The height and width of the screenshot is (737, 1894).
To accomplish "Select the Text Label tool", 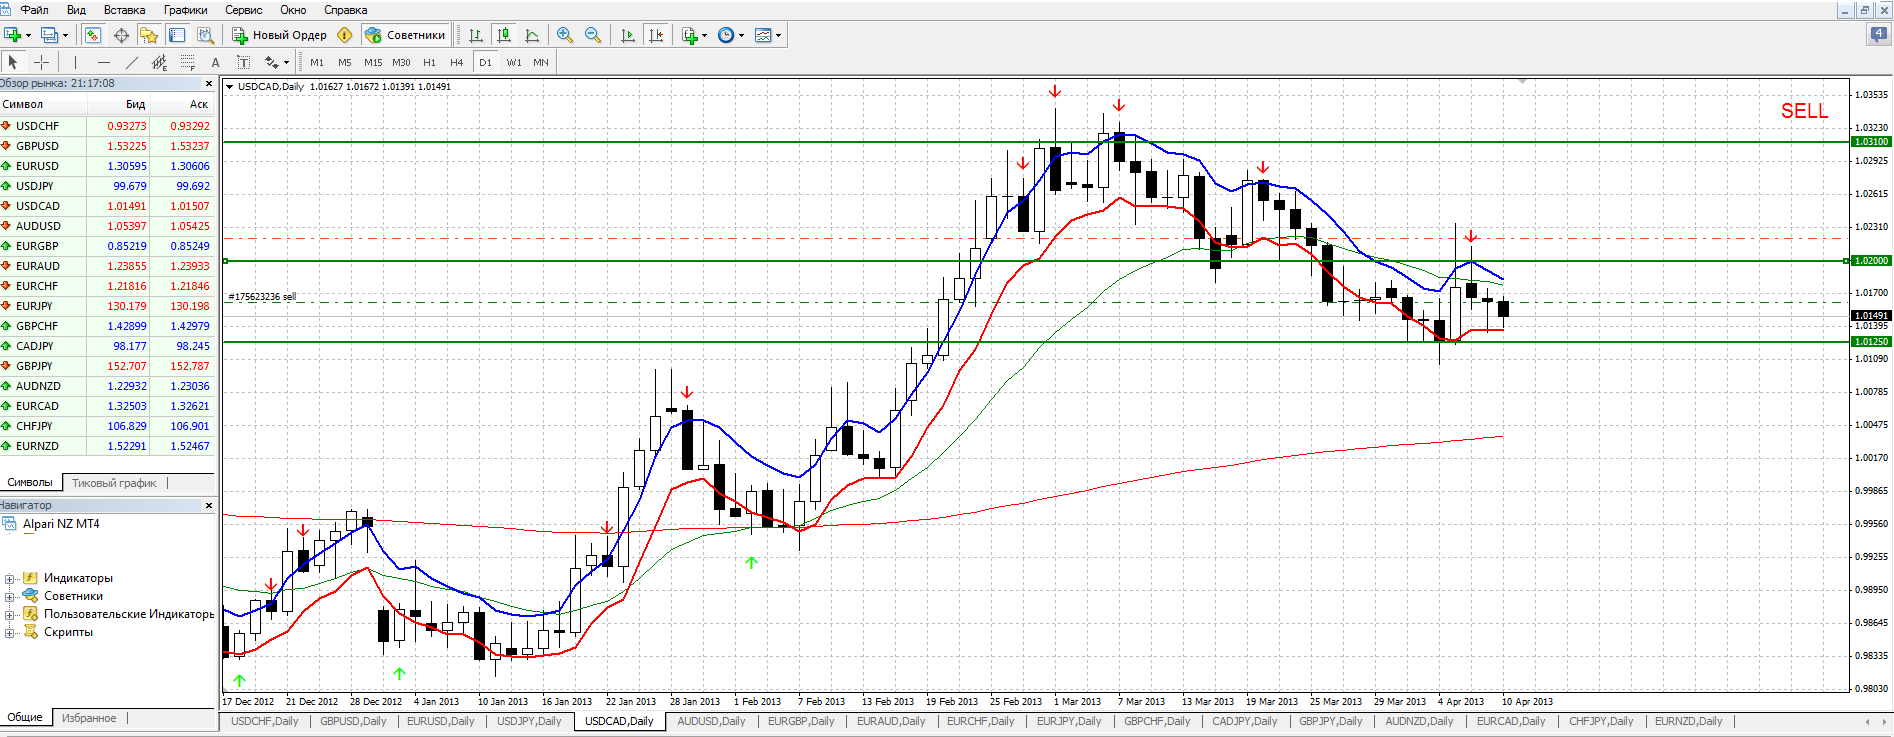I will (243, 62).
